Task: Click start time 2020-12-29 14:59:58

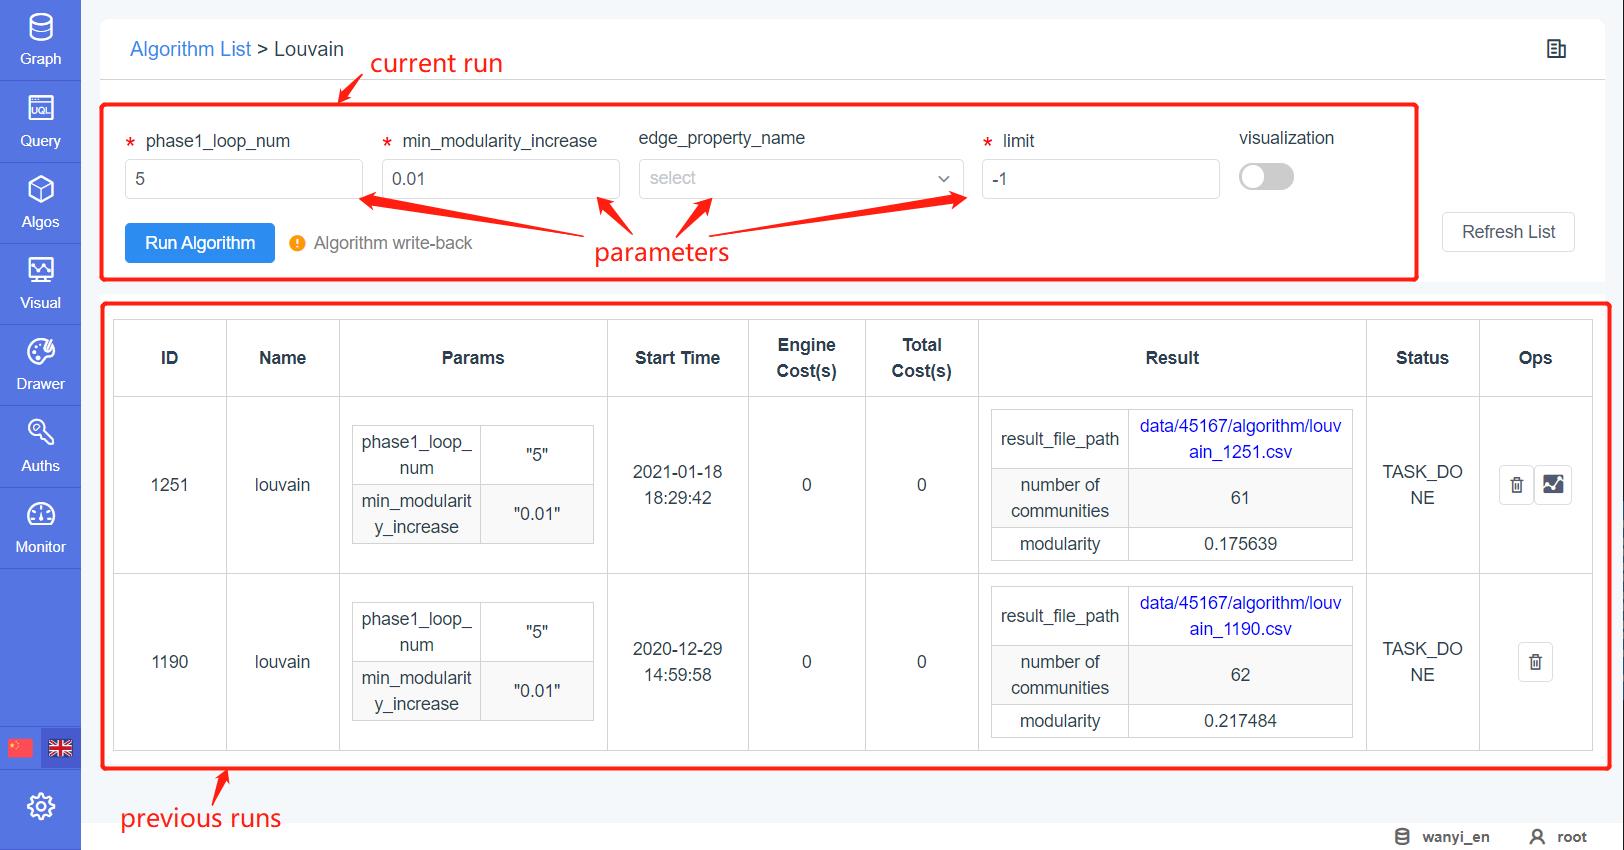Action: (678, 662)
